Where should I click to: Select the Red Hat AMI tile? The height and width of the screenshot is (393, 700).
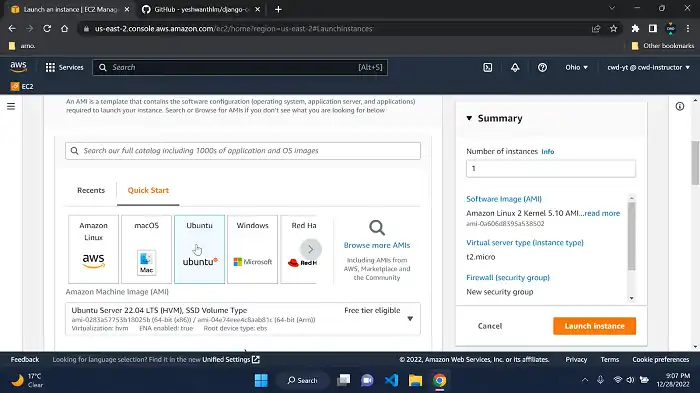tap(298, 249)
